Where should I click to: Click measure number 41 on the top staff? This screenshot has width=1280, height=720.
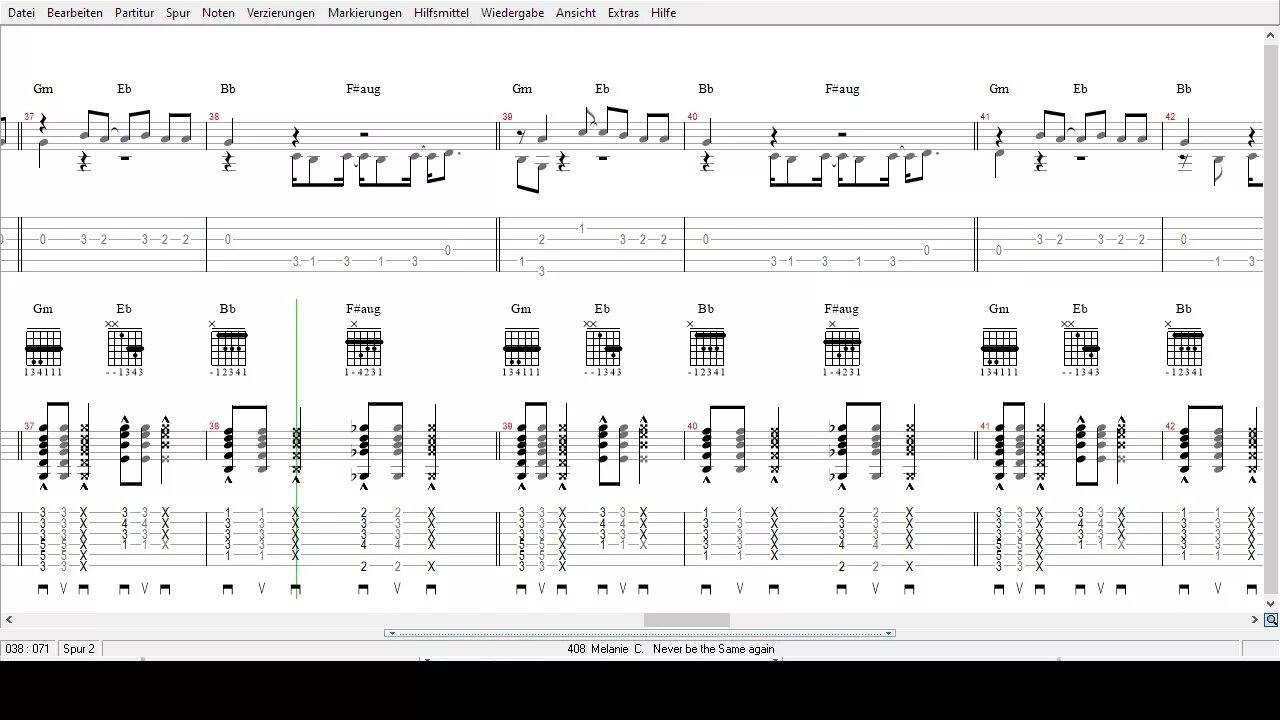point(985,117)
